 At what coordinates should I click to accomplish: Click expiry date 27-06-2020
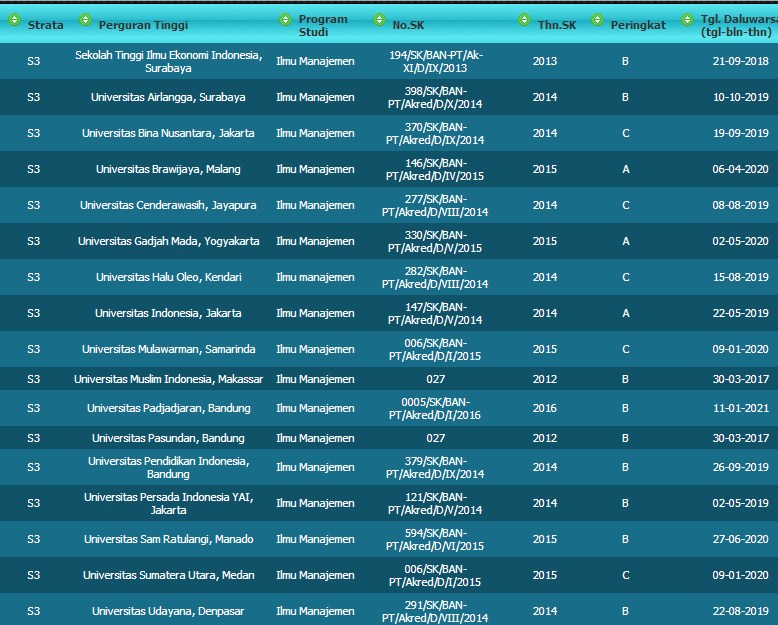[x=741, y=539]
